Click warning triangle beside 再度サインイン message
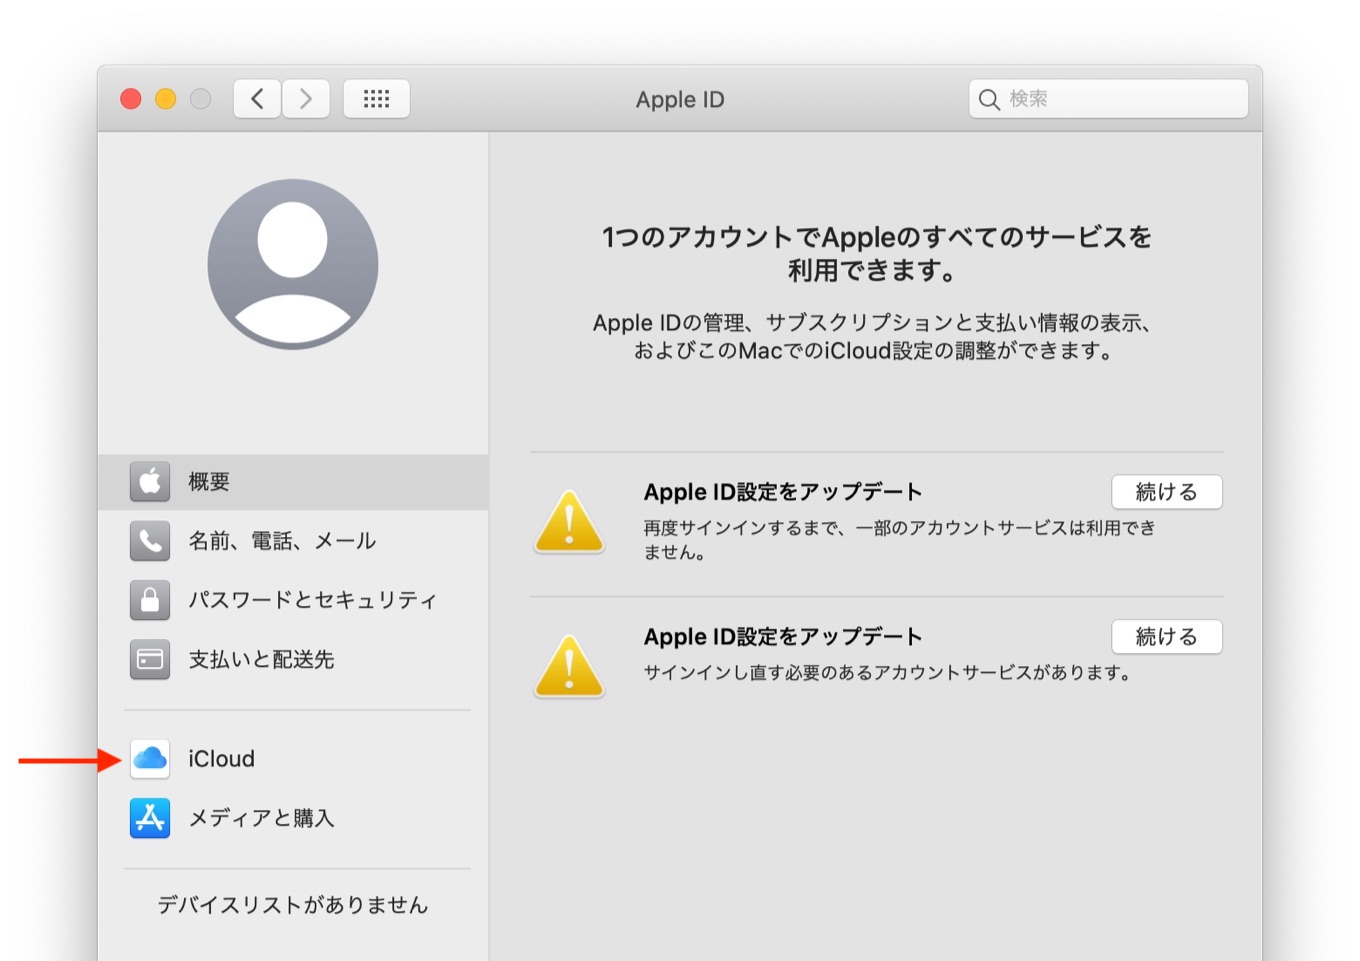The height and width of the screenshot is (961, 1360). [x=569, y=522]
